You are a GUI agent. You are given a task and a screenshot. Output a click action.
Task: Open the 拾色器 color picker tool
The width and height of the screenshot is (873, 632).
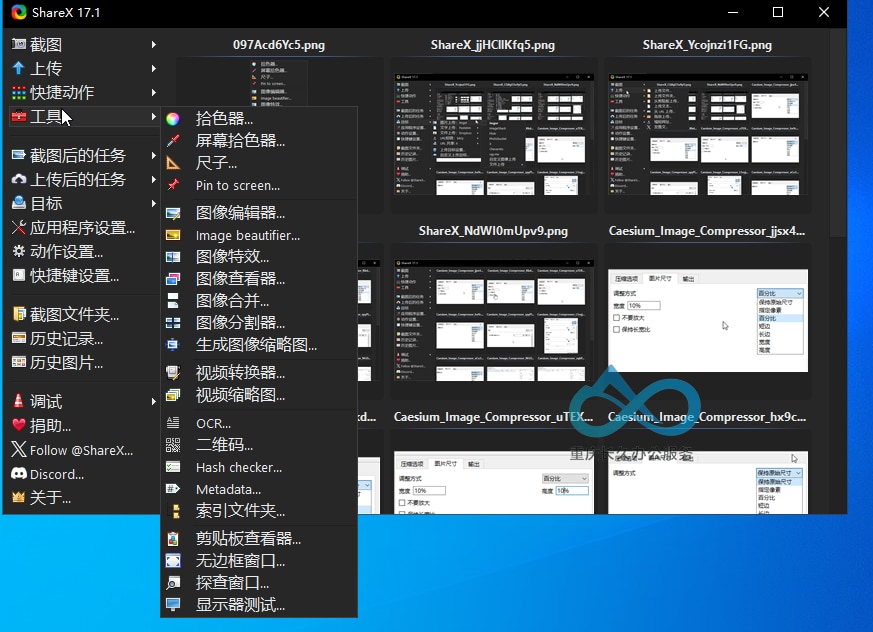tap(224, 119)
